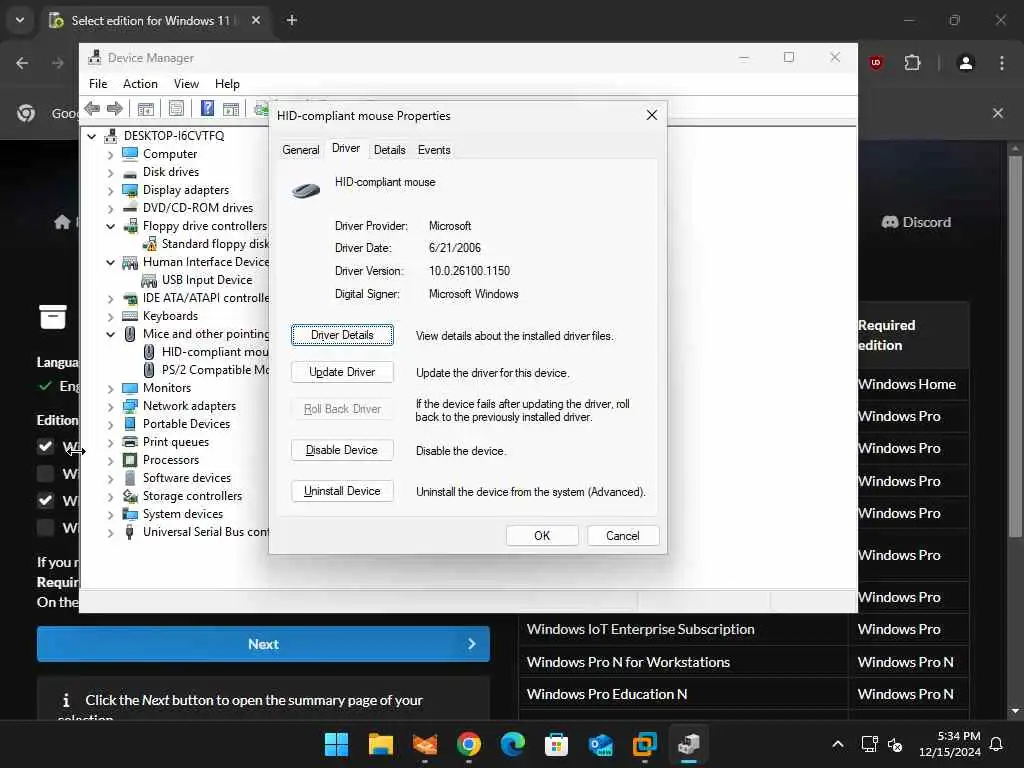Collapse the Floppy drive controllers category
This screenshot has height=768, width=1024.
pyautogui.click(x=110, y=227)
